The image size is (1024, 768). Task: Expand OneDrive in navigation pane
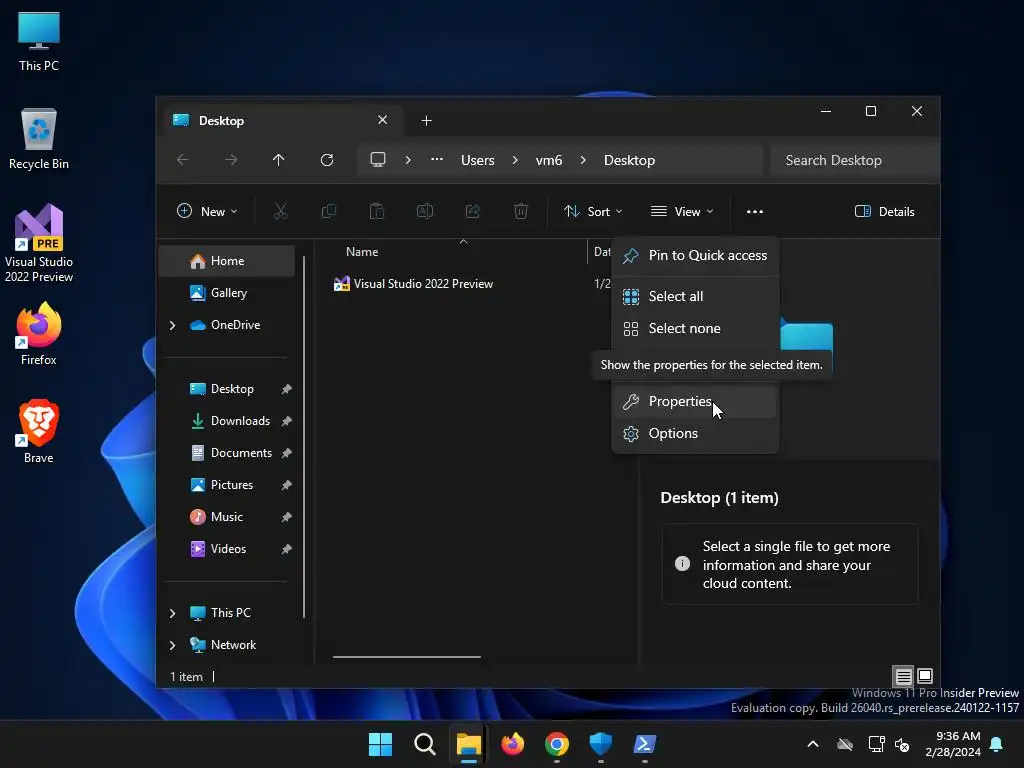click(x=172, y=325)
